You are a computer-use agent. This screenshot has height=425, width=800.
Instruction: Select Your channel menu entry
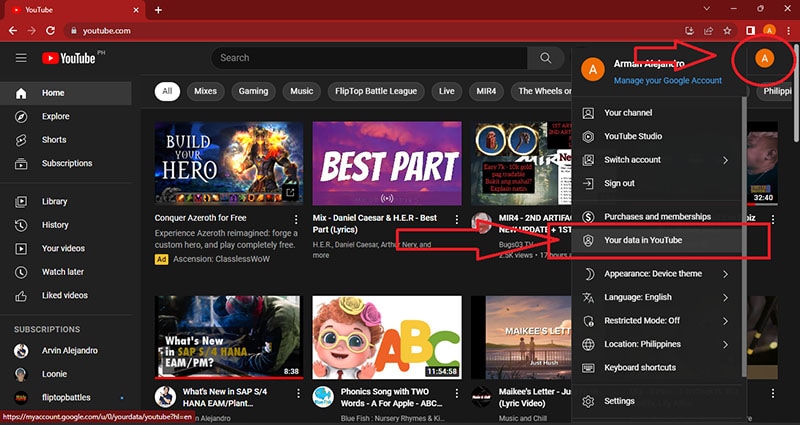[x=657, y=113]
